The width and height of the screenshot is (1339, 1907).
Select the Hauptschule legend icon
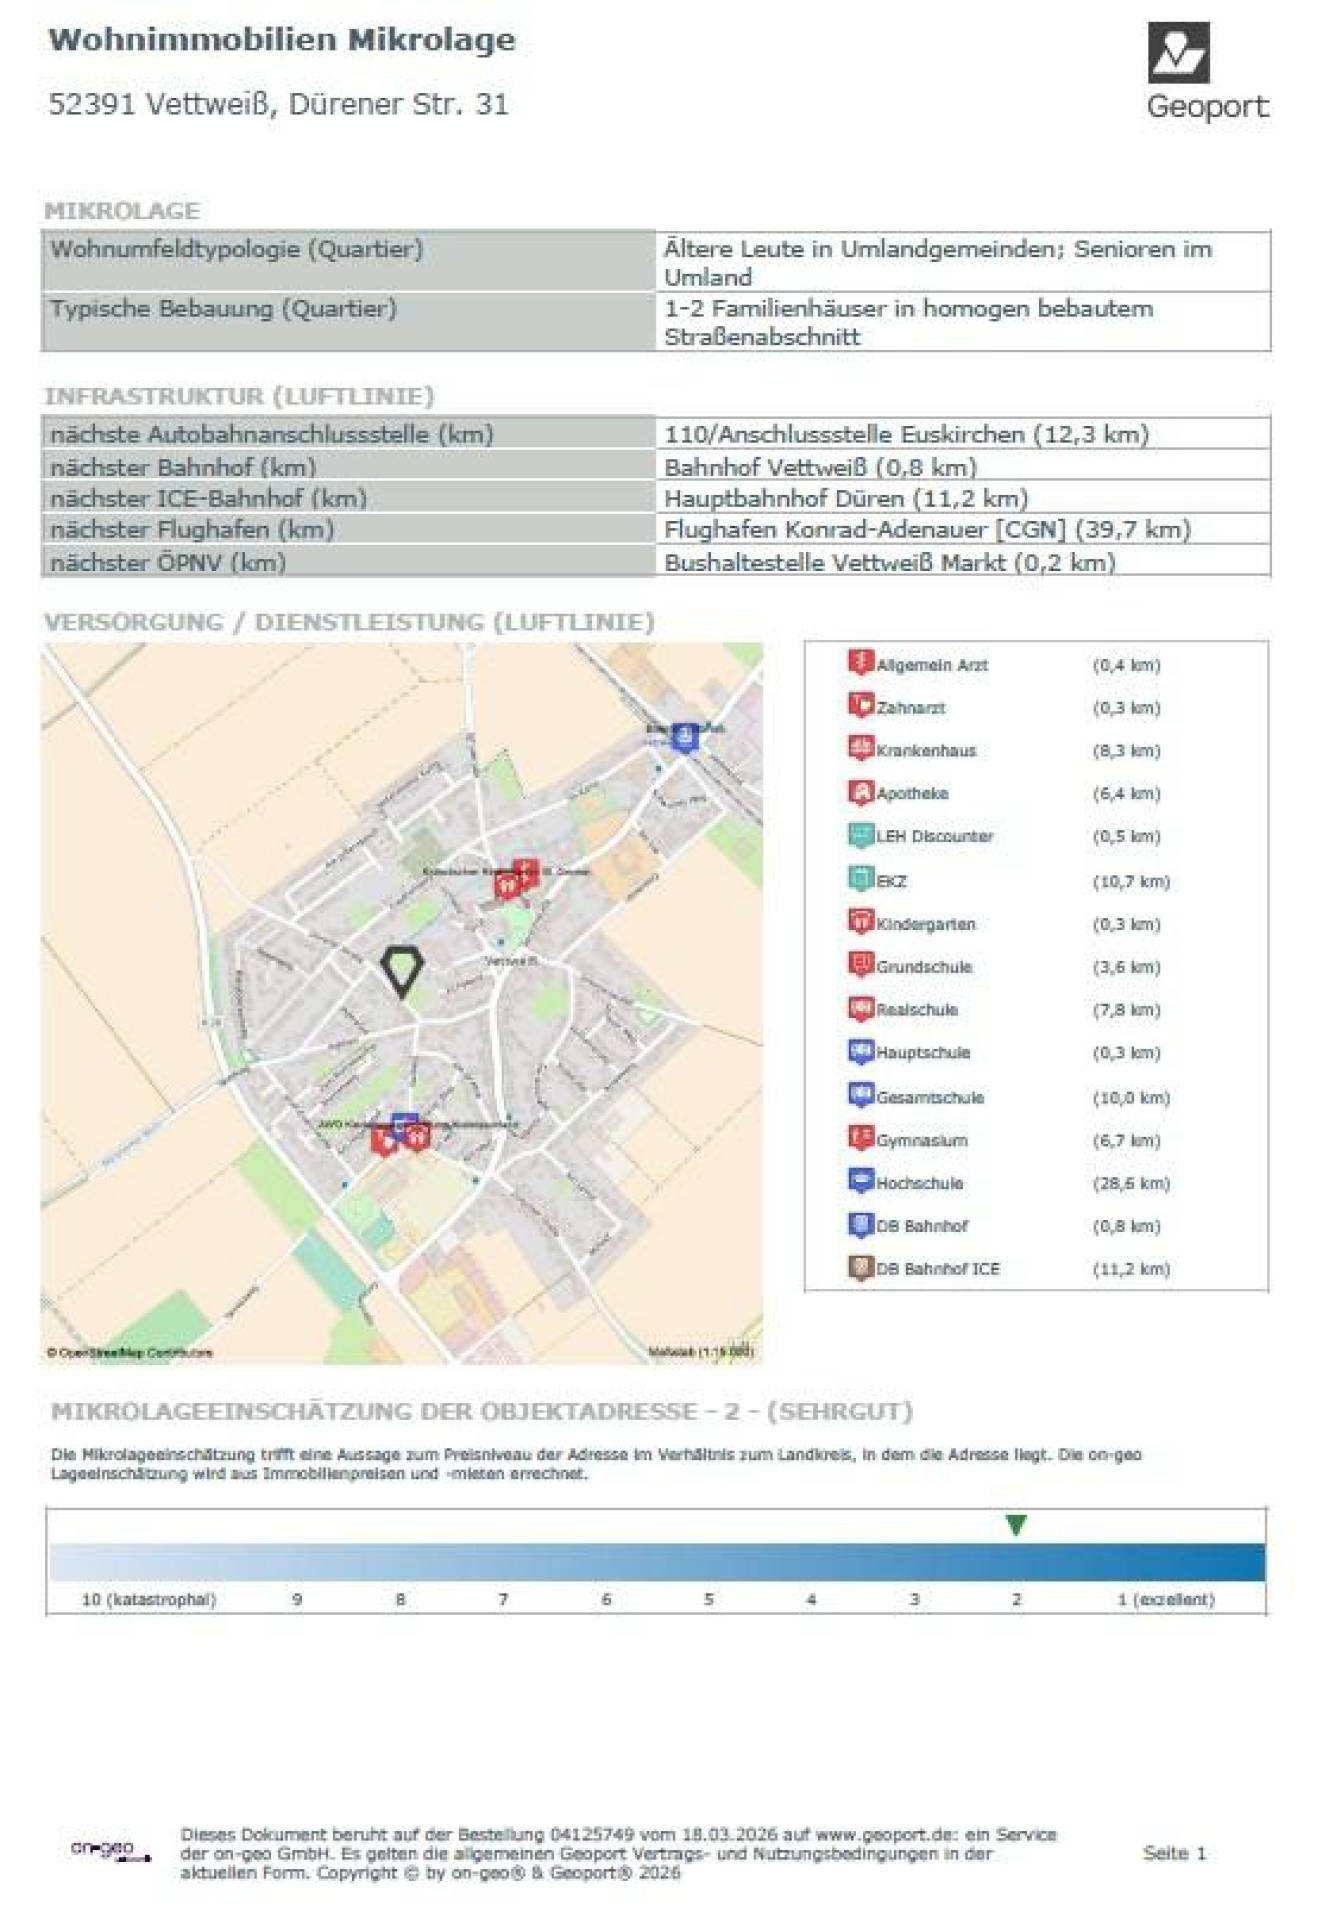861,1051
